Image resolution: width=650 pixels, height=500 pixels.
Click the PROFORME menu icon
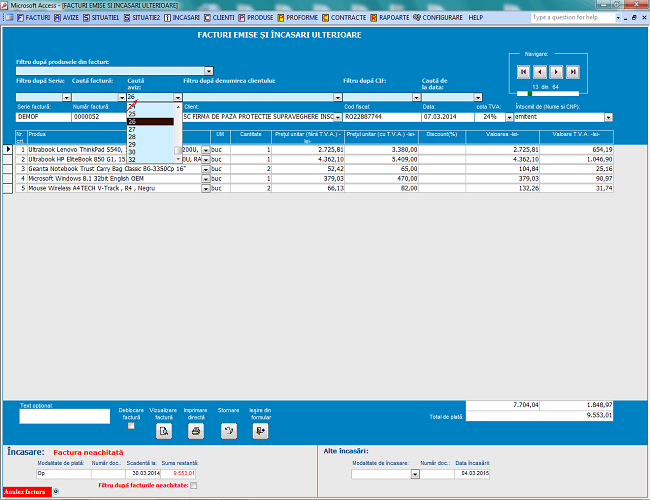coord(281,18)
